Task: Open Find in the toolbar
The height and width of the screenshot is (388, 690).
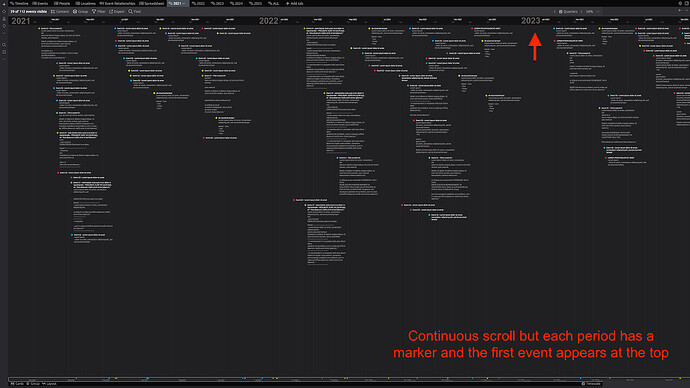Action: click(x=135, y=11)
